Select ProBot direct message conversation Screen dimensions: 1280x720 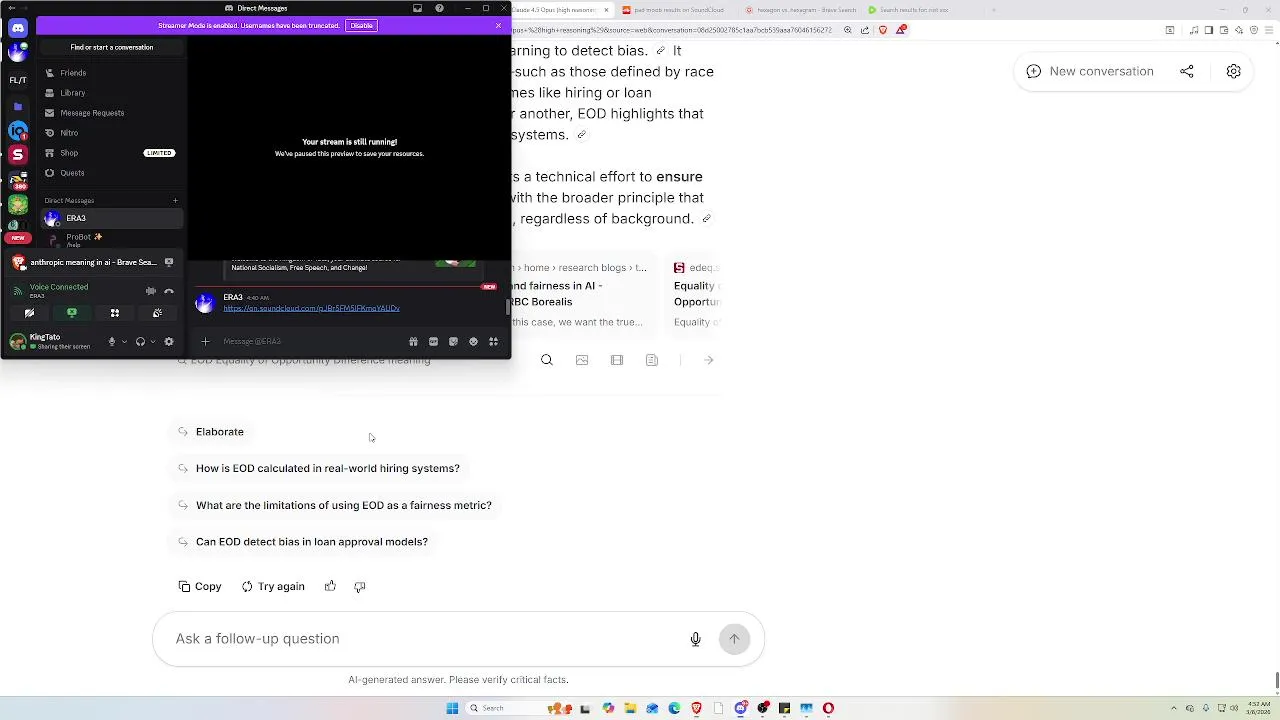click(x=111, y=238)
